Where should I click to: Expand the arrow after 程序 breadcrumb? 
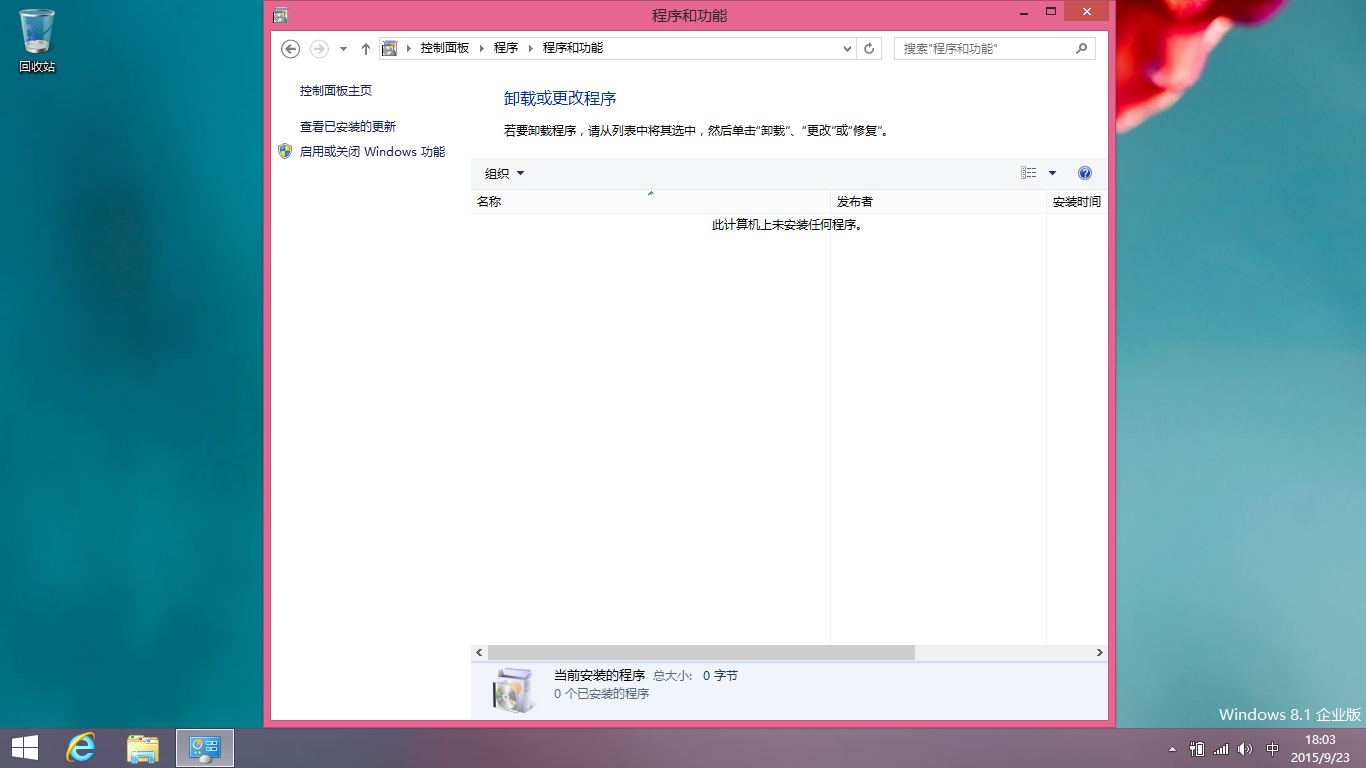click(x=530, y=48)
